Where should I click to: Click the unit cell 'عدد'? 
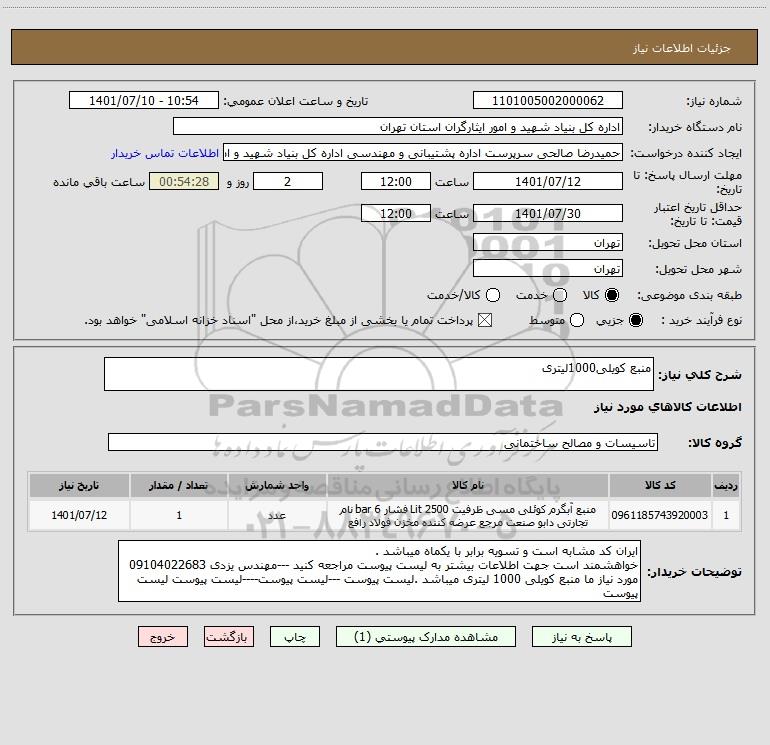coord(277,515)
